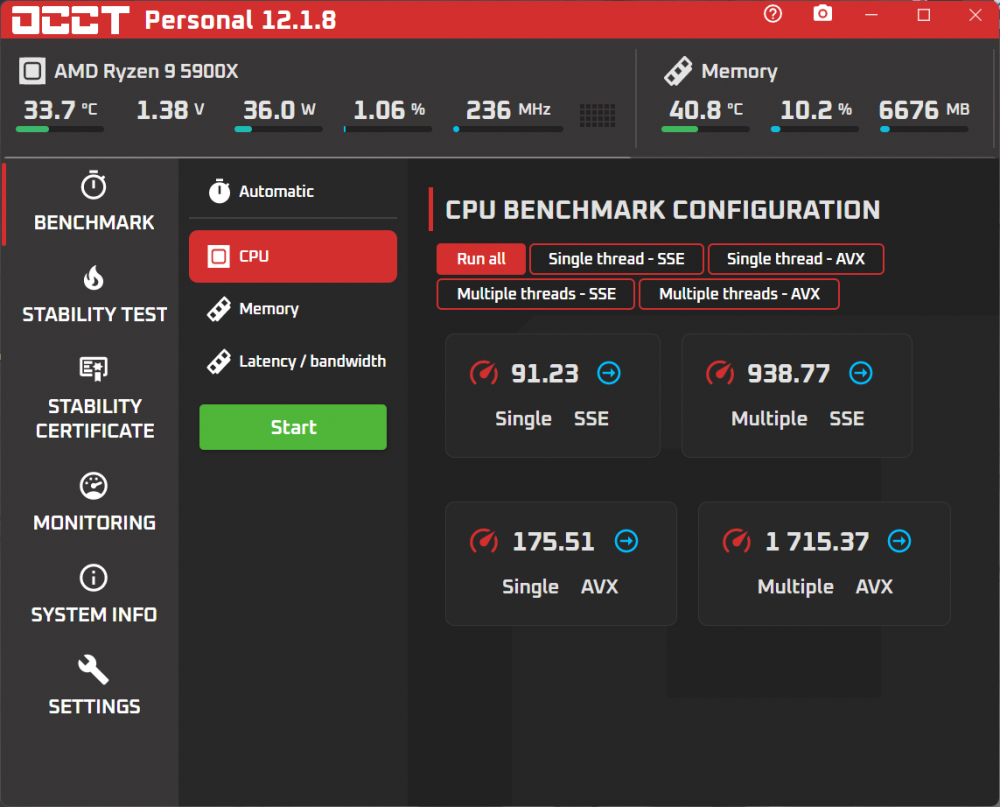The height and width of the screenshot is (807, 1000).
Task: Open the Benchmark section in sidebar
Action: (94, 202)
